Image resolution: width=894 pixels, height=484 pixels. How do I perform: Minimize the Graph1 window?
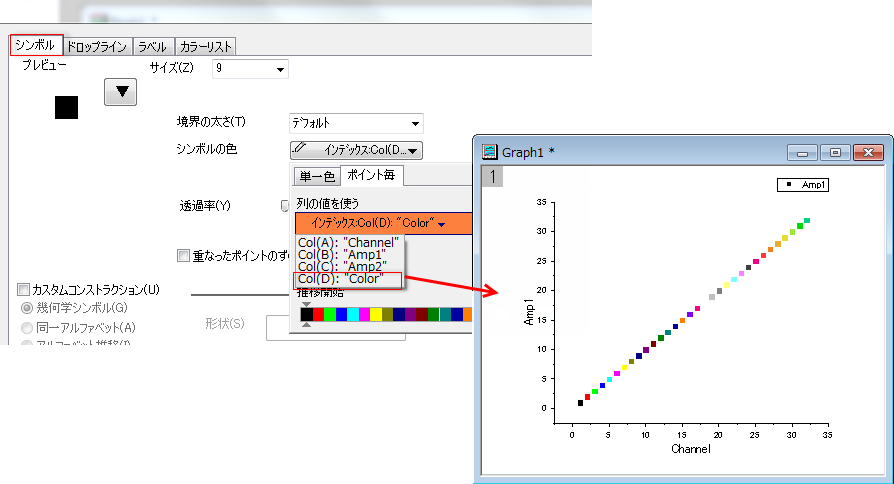click(x=803, y=153)
